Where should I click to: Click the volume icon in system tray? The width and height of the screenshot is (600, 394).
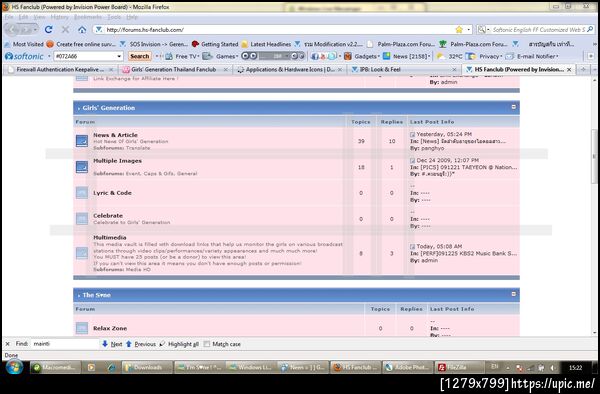tap(553, 368)
